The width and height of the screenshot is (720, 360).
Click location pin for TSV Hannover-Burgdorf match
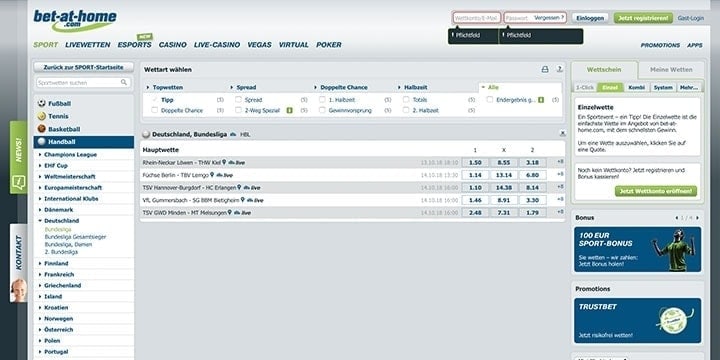tap(239, 187)
